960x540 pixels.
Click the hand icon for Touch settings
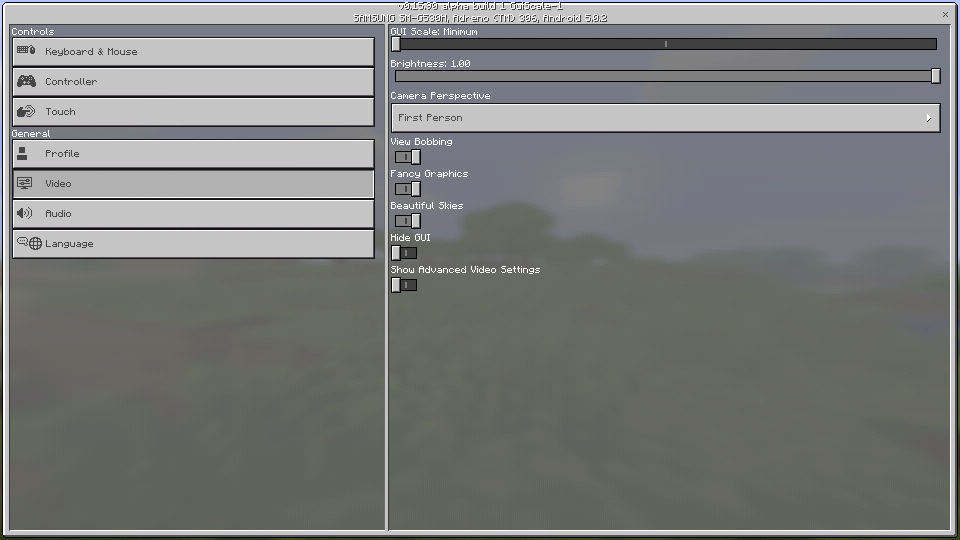point(26,111)
